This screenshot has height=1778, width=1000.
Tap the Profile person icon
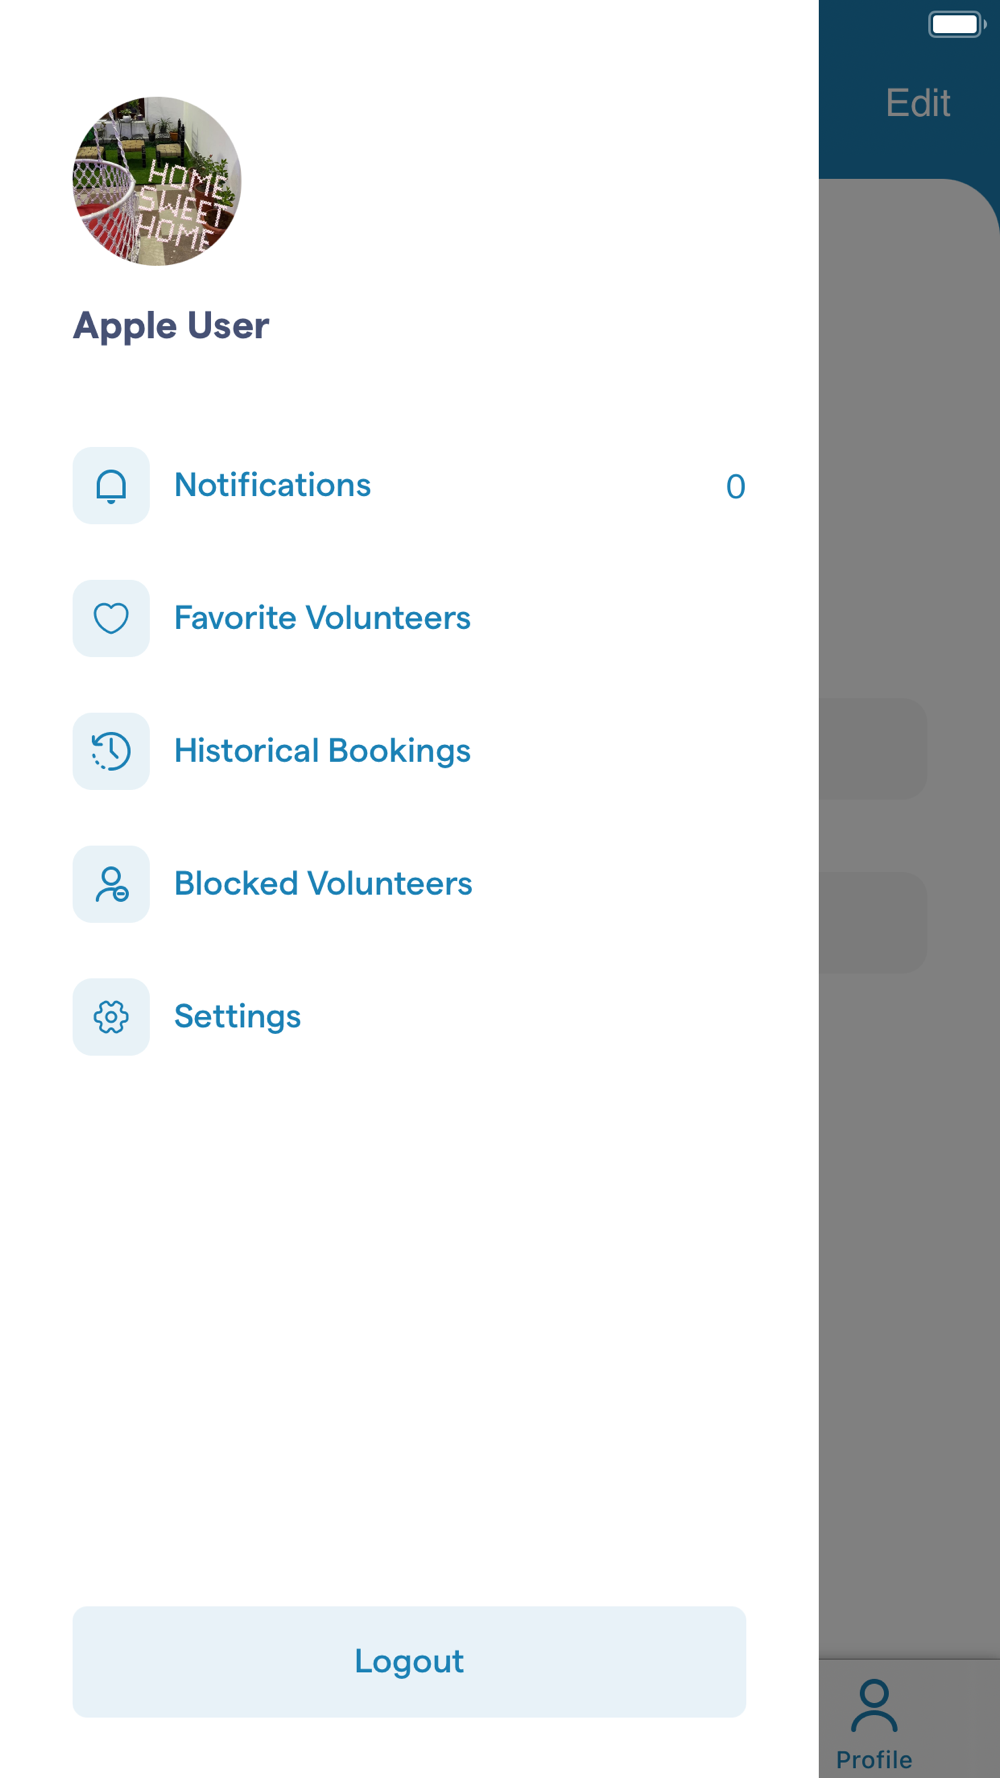[x=874, y=1706]
